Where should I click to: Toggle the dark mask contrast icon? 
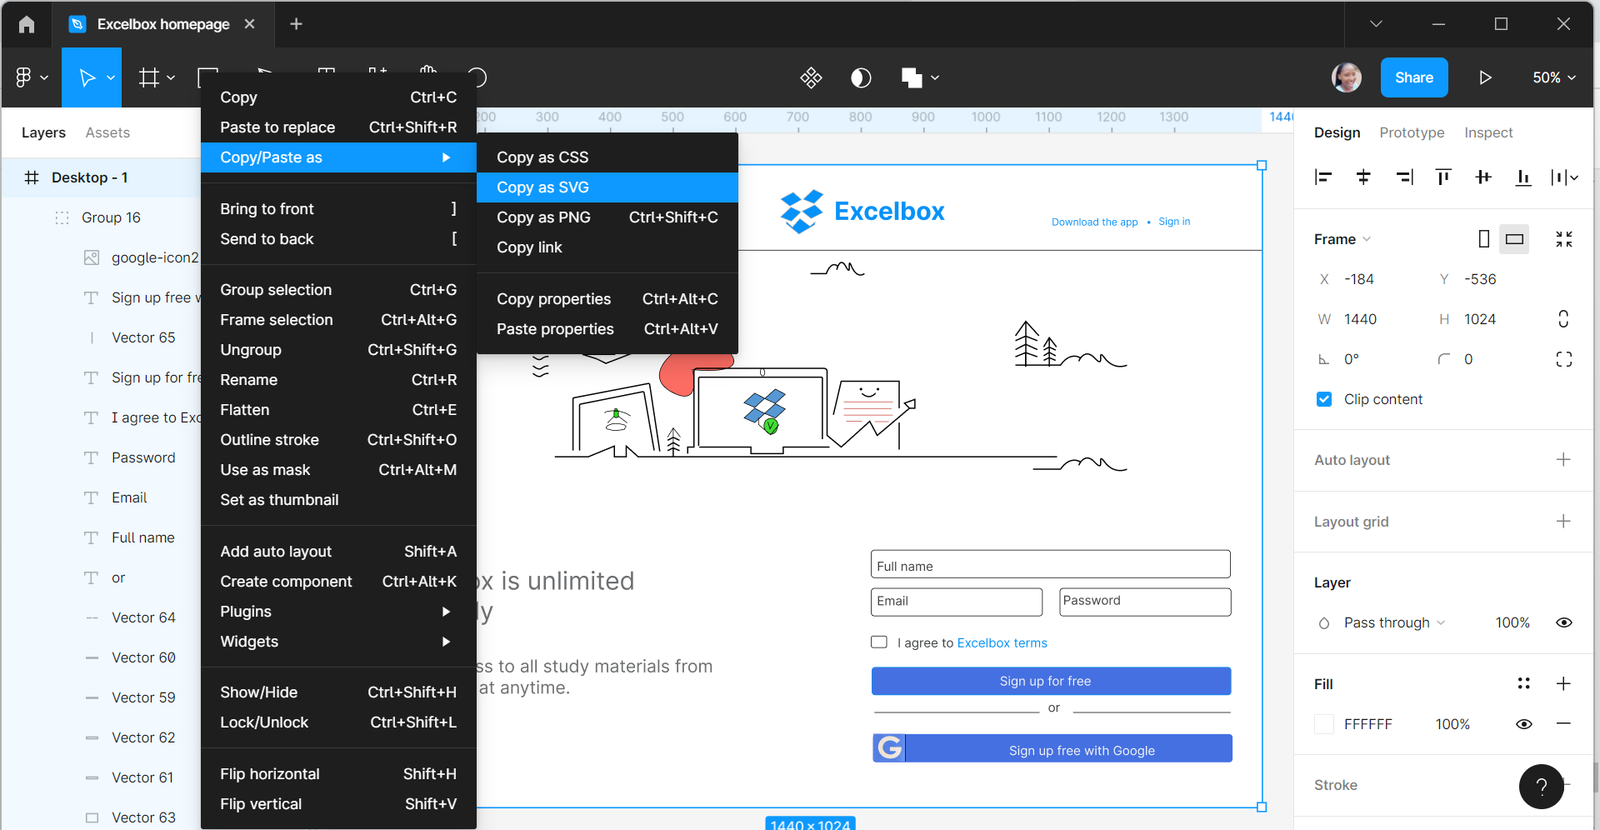[861, 77]
